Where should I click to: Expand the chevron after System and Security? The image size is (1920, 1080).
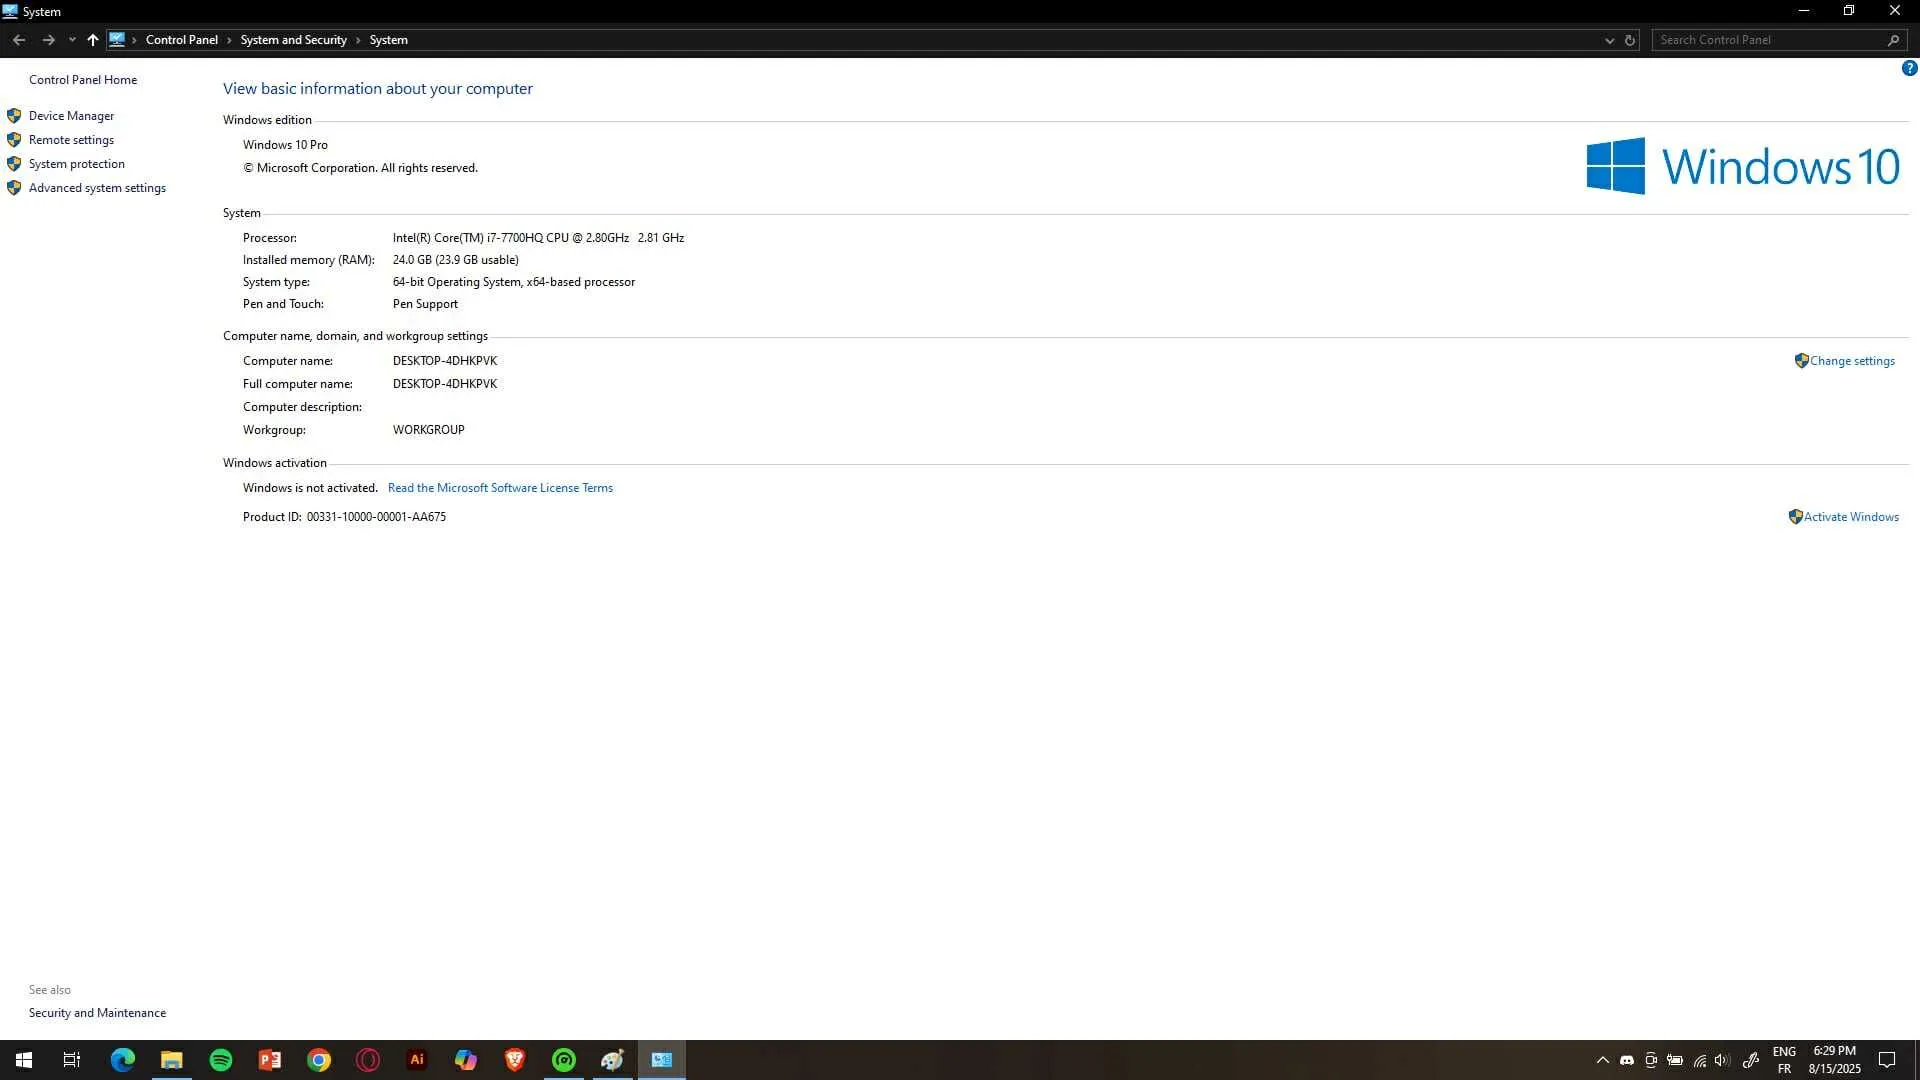(358, 40)
